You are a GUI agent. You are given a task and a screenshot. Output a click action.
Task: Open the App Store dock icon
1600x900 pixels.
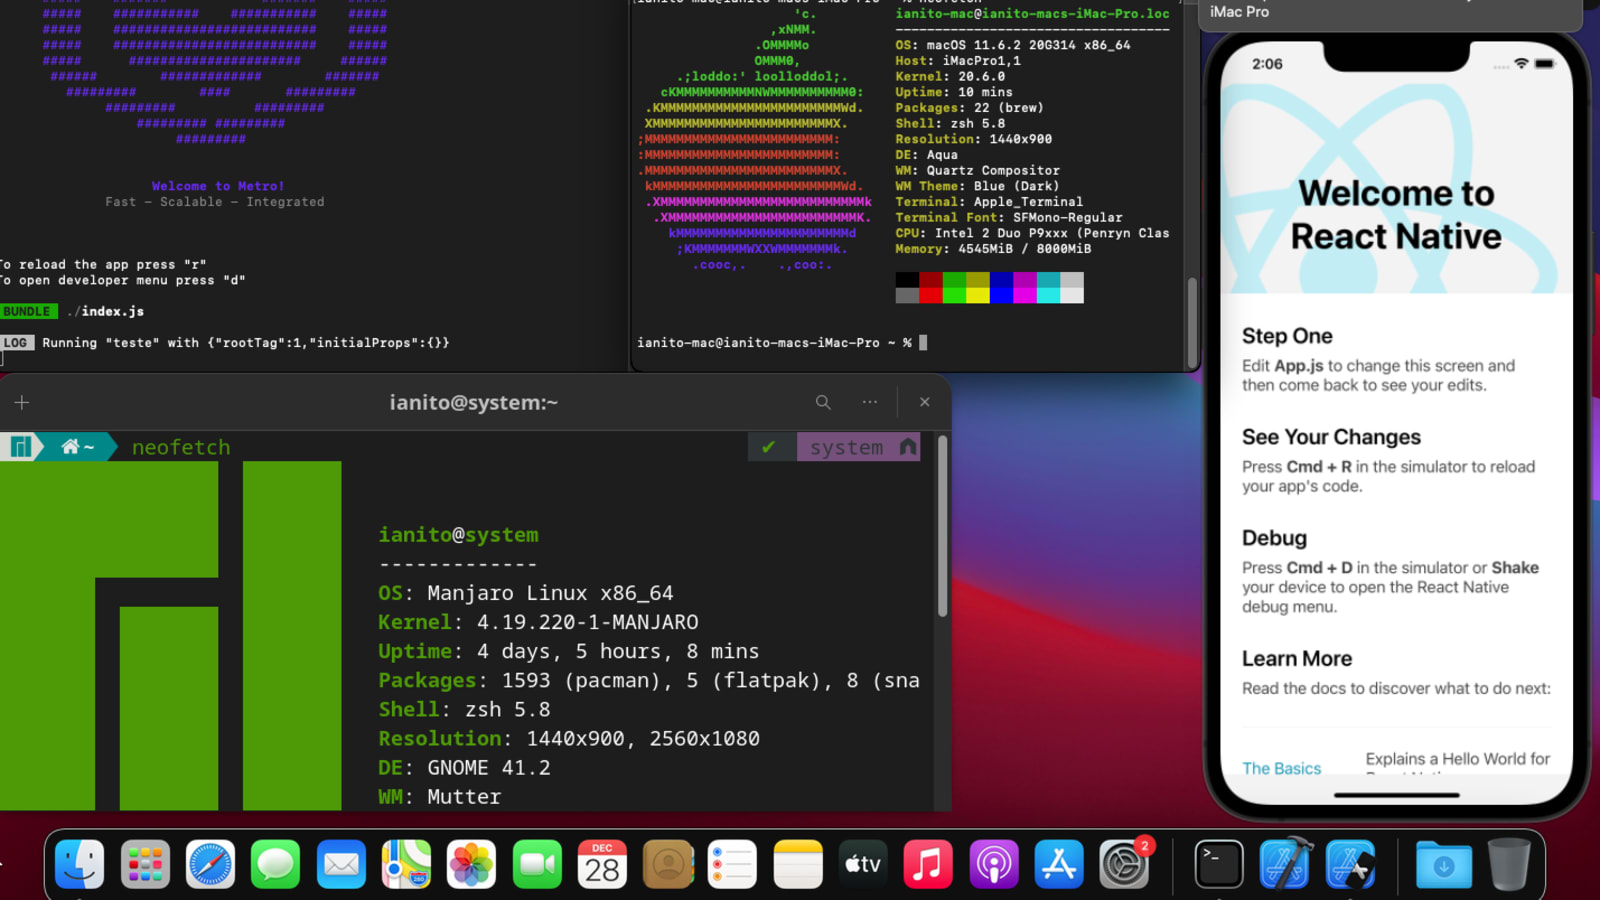pyautogui.click(x=1059, y=863)
